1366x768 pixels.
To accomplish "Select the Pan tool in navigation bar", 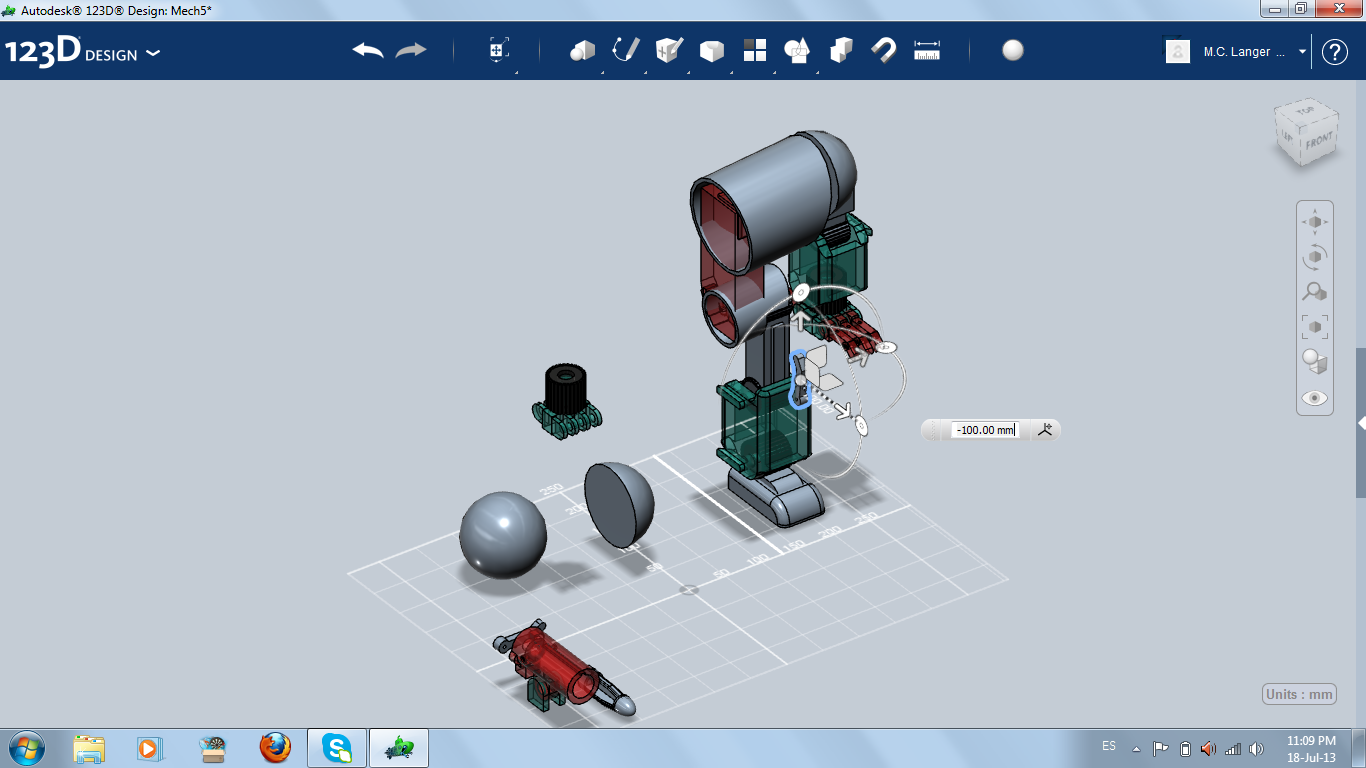I will [1315, 222].
